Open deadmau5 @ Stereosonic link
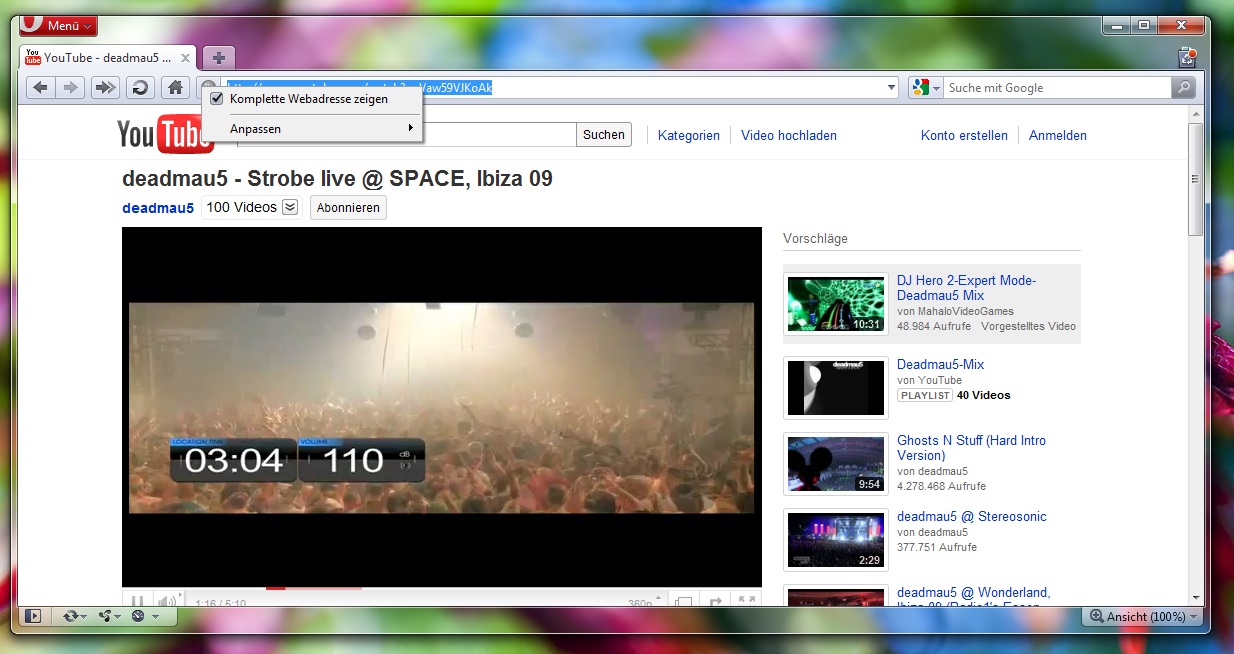The width and height of the screenshot is (1234, 654). pyautogui.click(x=972, y=516)
